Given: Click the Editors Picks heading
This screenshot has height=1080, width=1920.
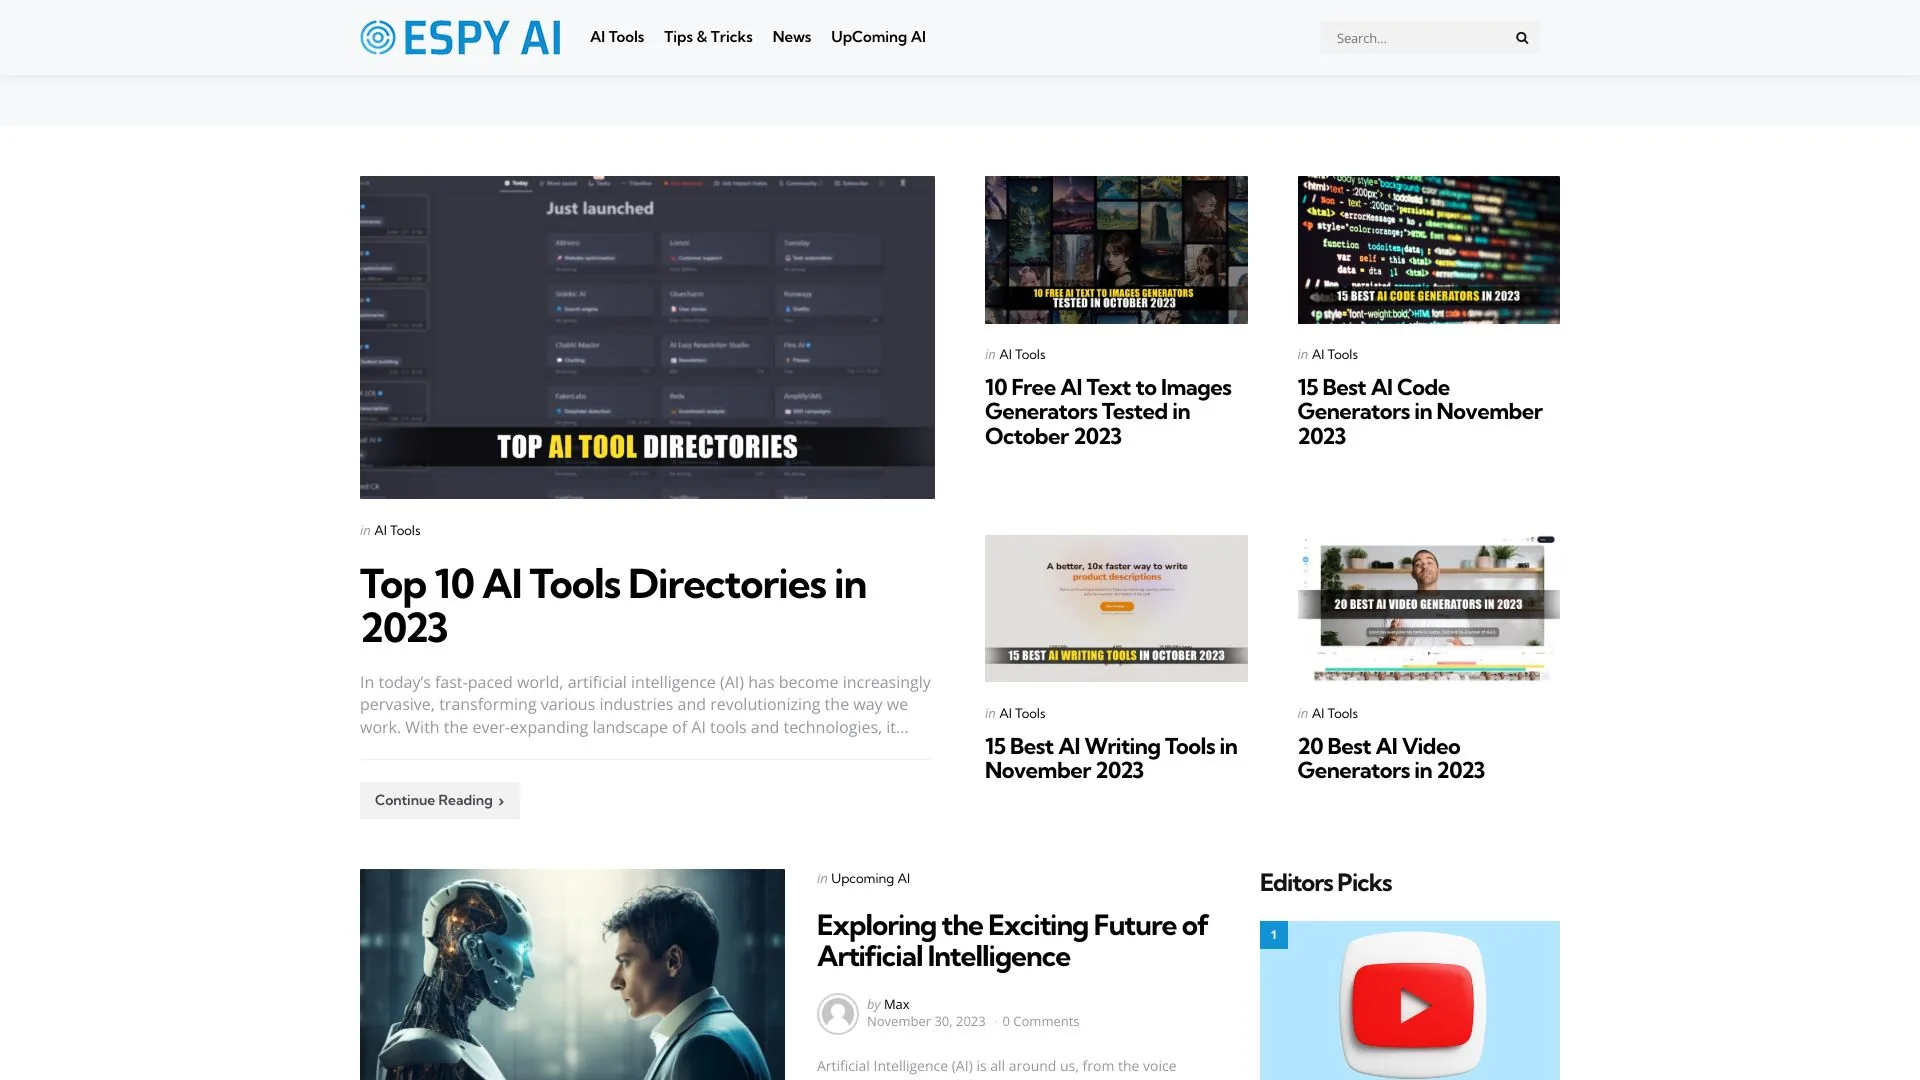Looking at the screenshot, I should click(1325, 883).
